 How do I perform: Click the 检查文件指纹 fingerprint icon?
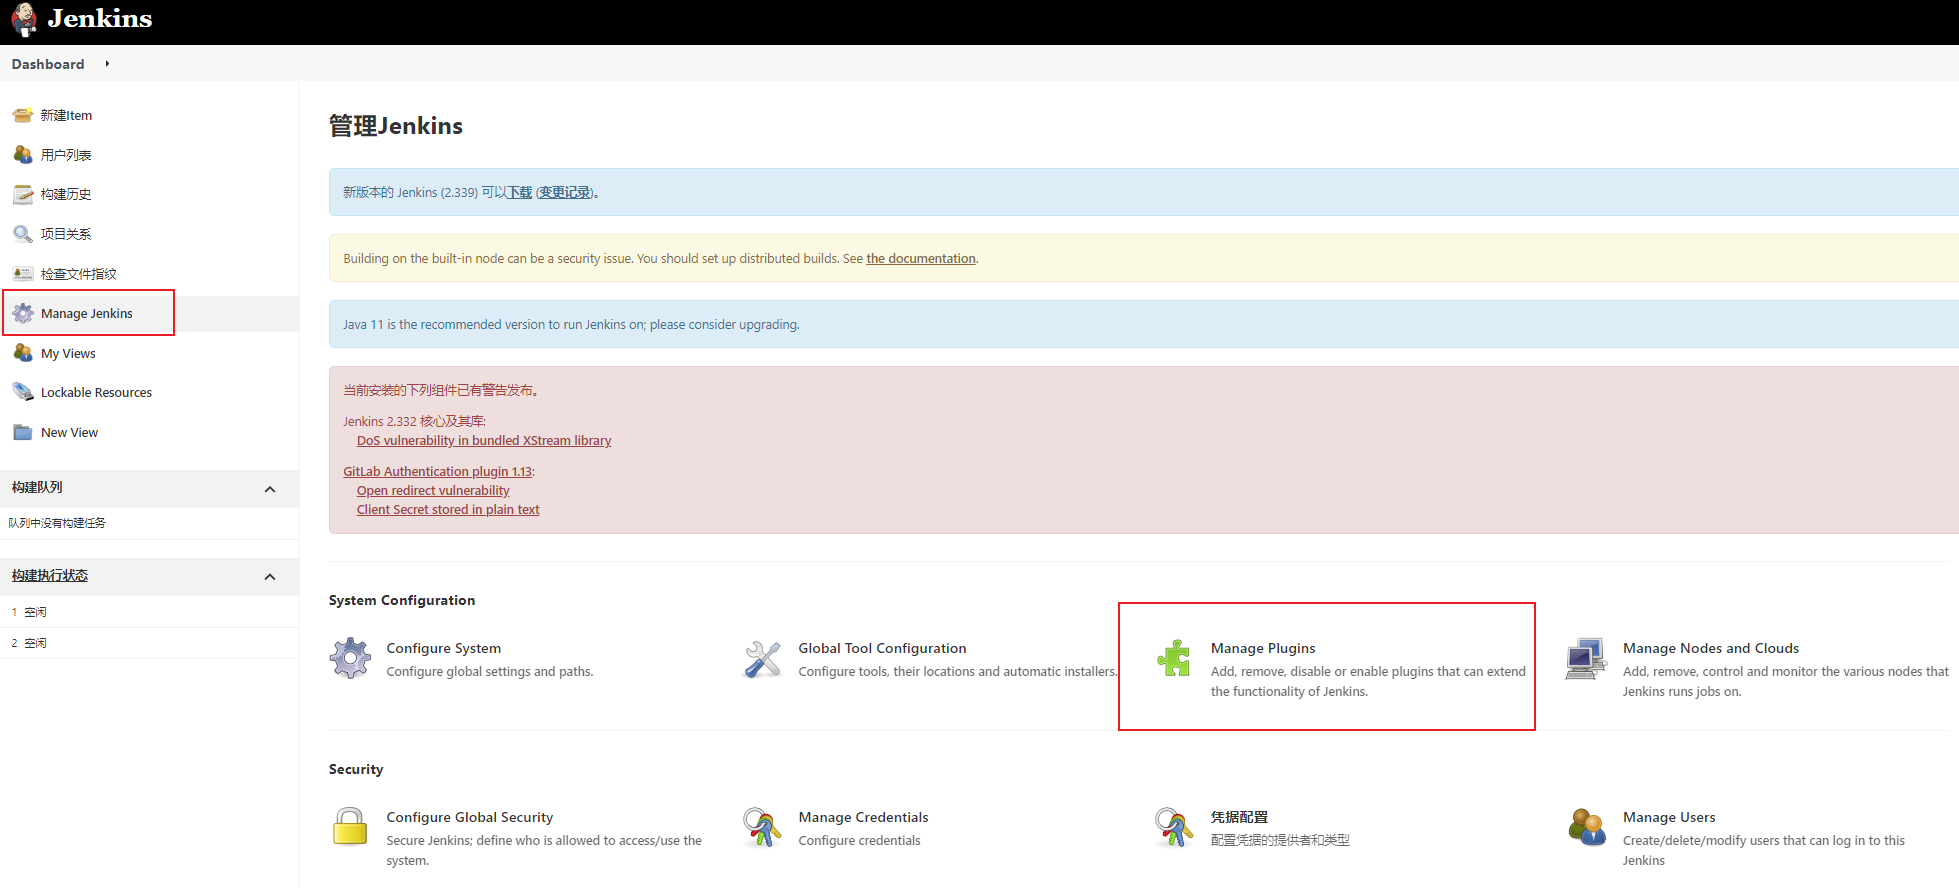[x=23, y=274]
